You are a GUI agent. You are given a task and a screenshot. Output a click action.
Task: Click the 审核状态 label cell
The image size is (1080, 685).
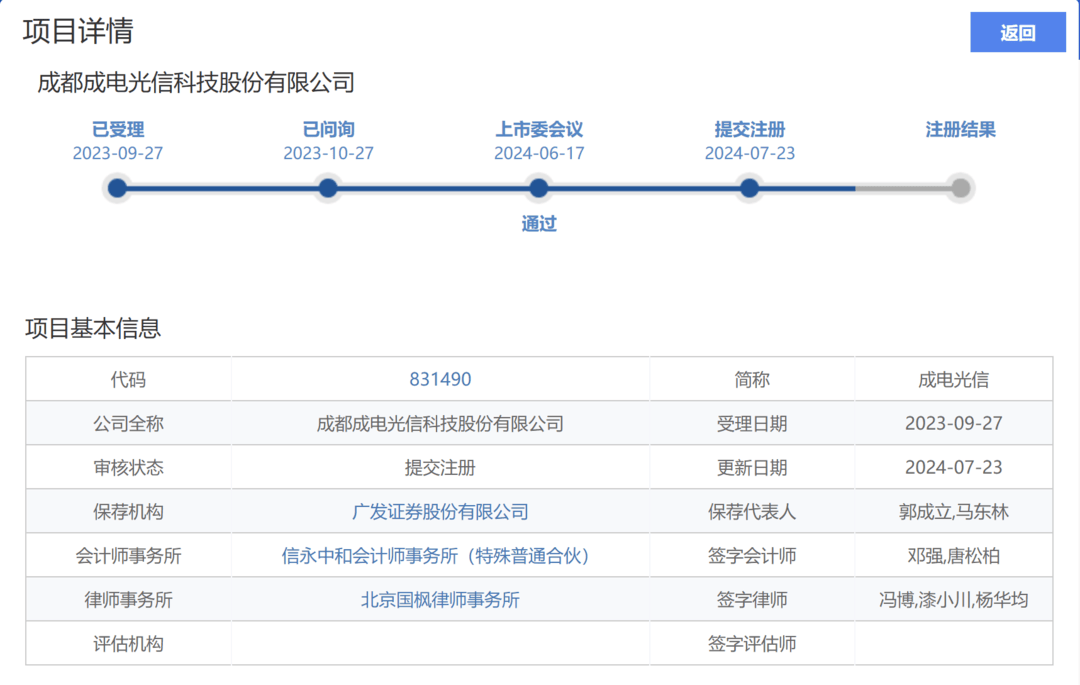pos(128,467)
